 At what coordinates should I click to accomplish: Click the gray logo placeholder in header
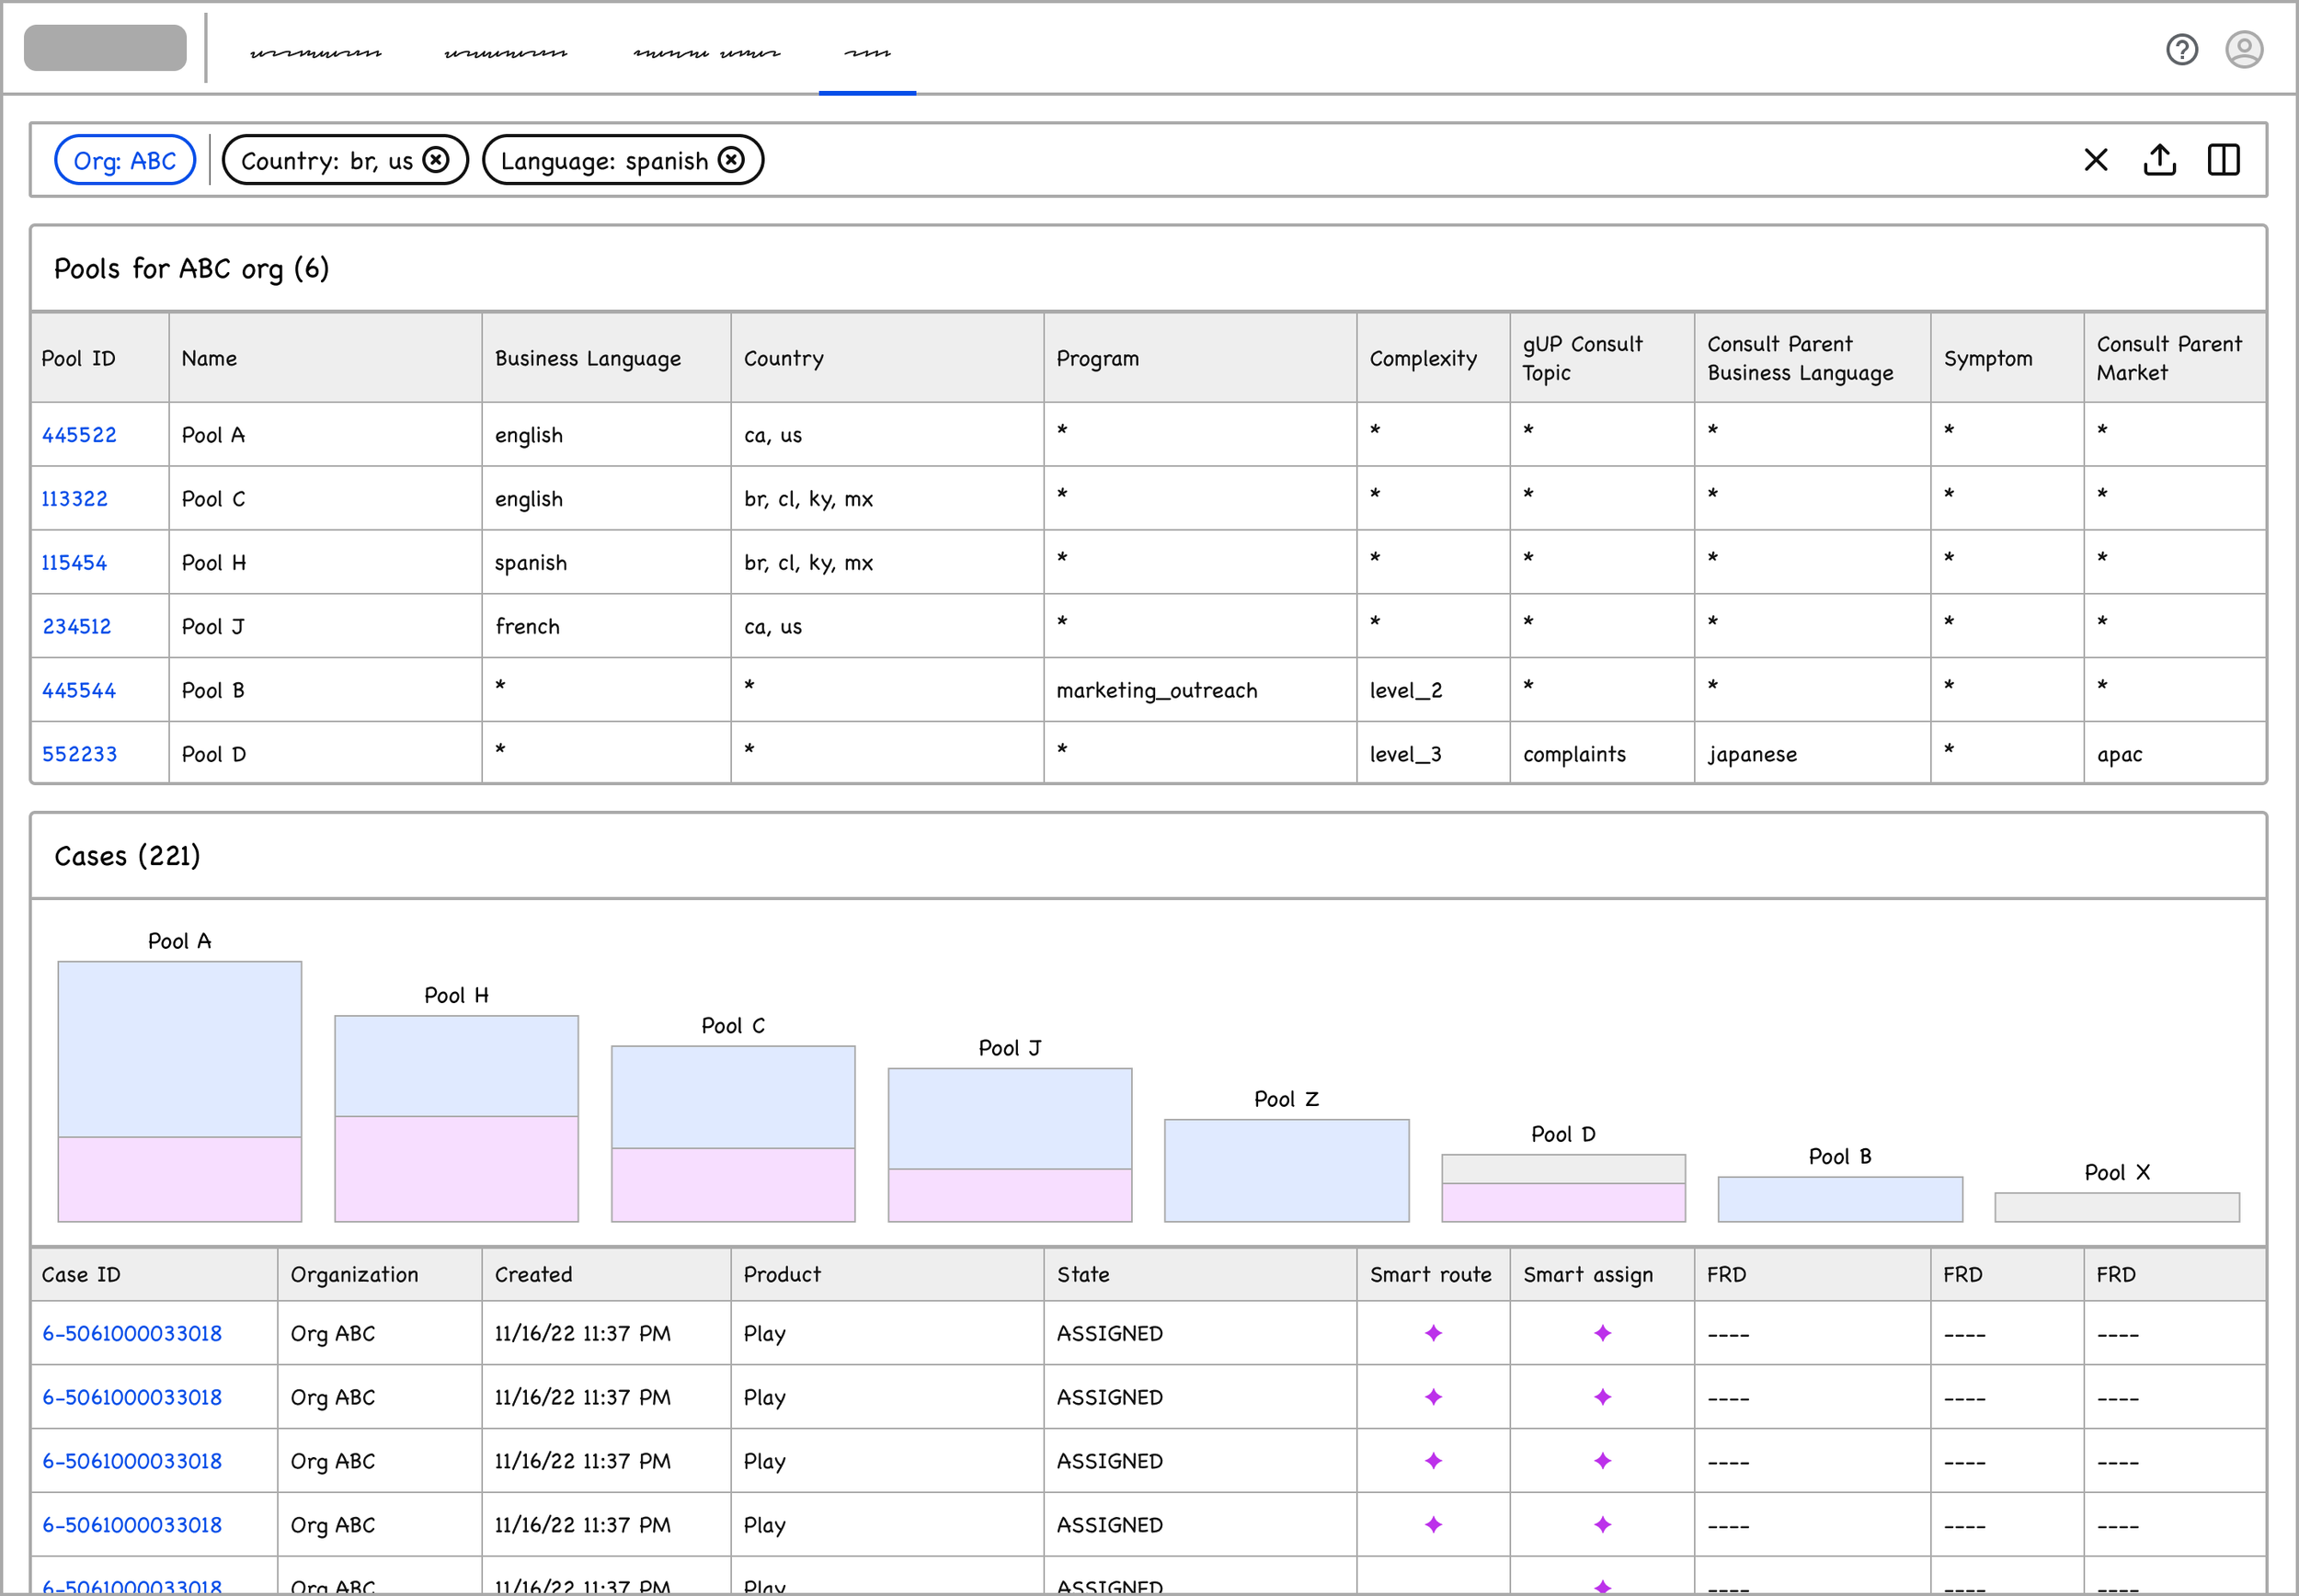(x=105, y=48)
